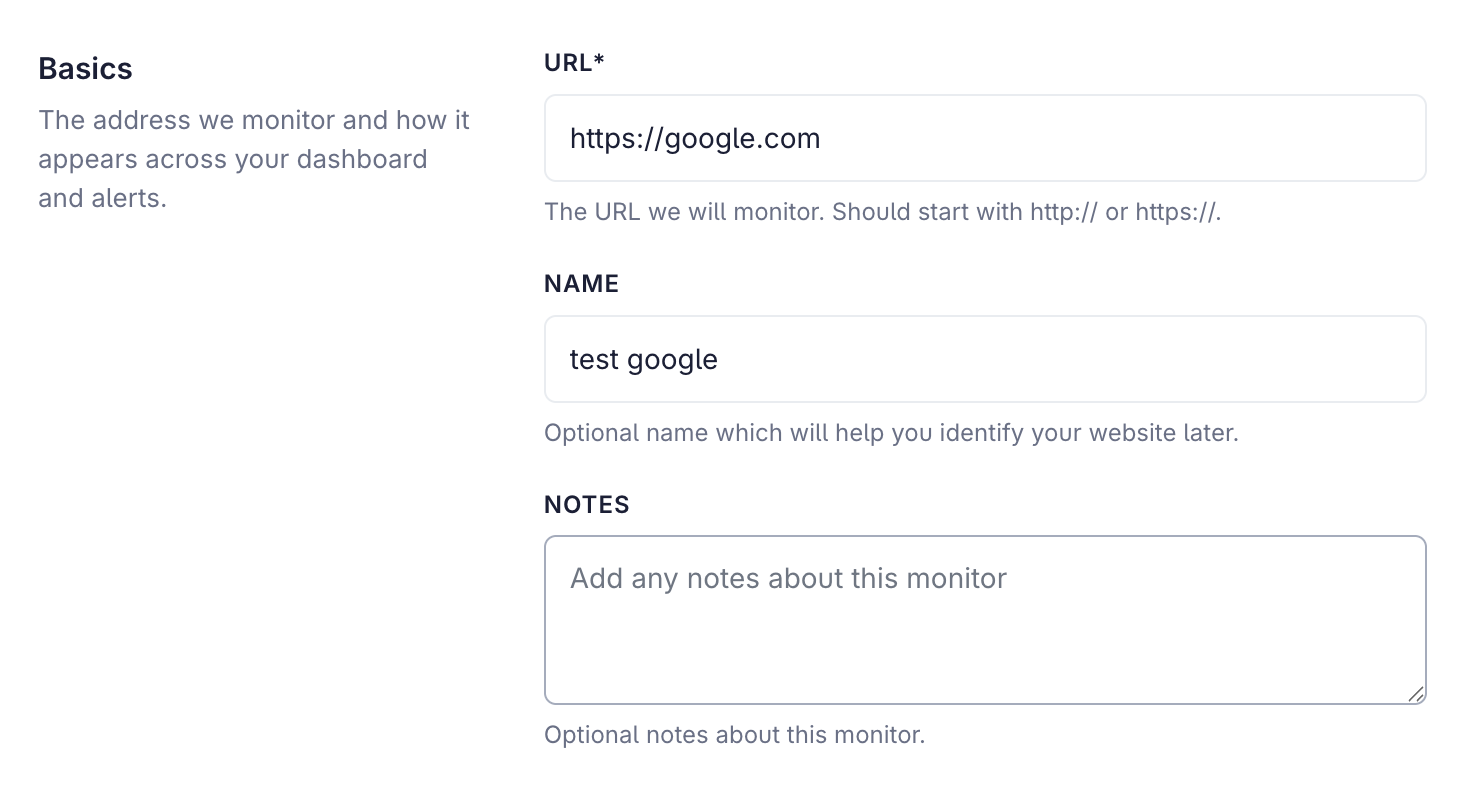This screenshot has width=1476, height=794.
Task: Click 'https://' at the hint's end
Action: coord(1177,212)
